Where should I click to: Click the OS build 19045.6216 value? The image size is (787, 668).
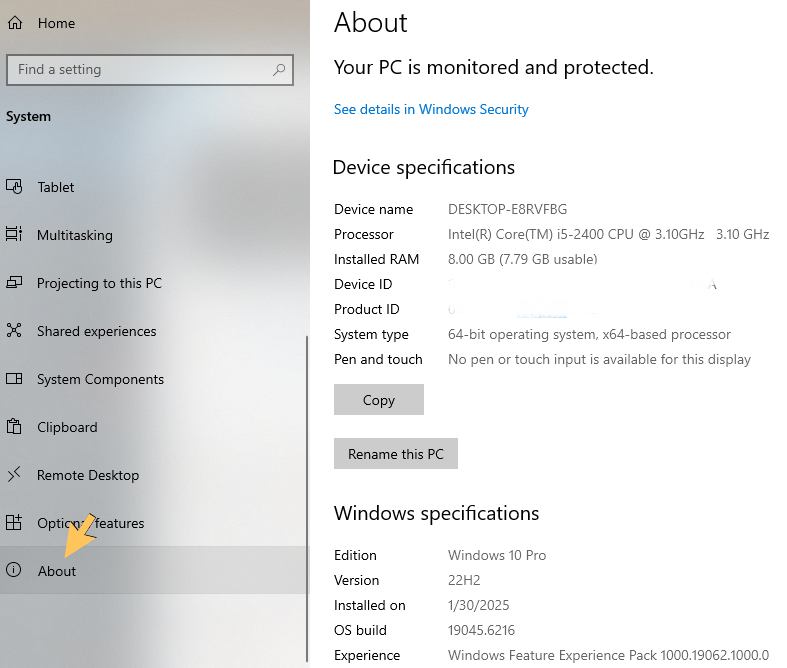point(481,630)
